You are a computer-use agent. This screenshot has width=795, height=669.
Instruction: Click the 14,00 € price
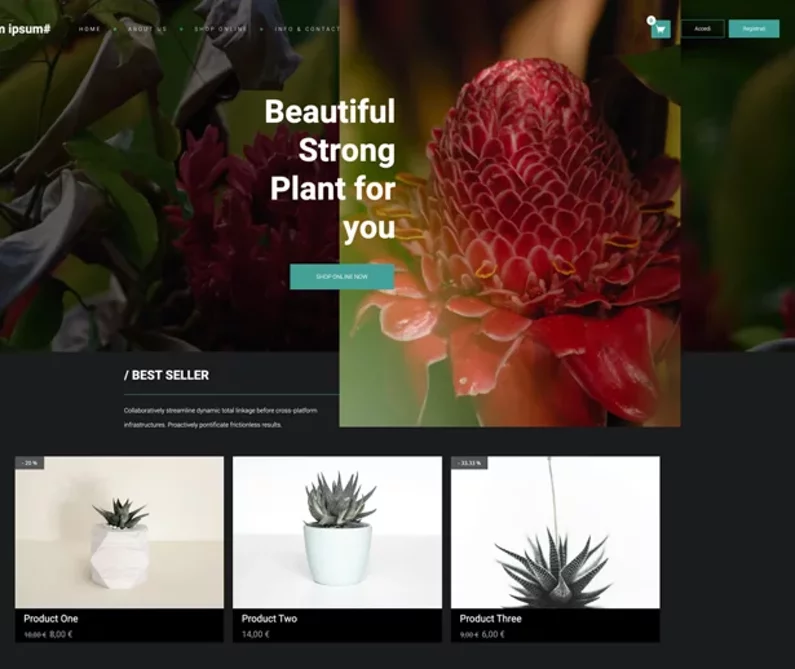(x=256, y=634)
